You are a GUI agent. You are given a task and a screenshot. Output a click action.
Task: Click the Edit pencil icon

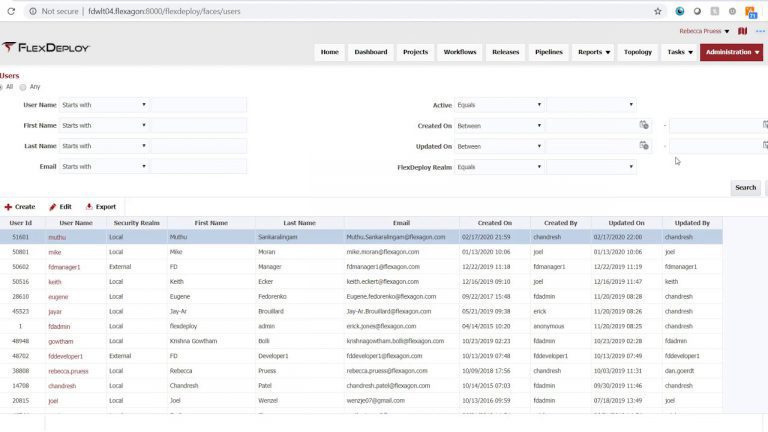pos(52,207)
